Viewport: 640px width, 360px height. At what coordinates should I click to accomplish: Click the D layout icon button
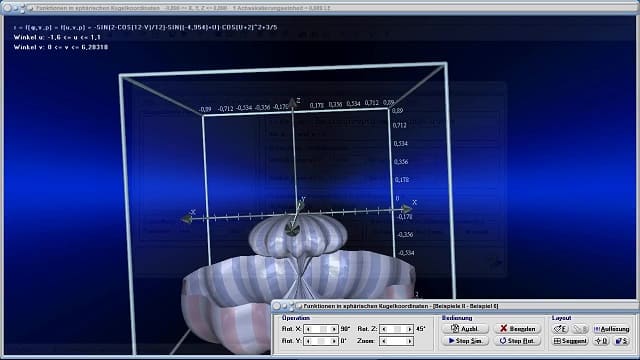601,341
